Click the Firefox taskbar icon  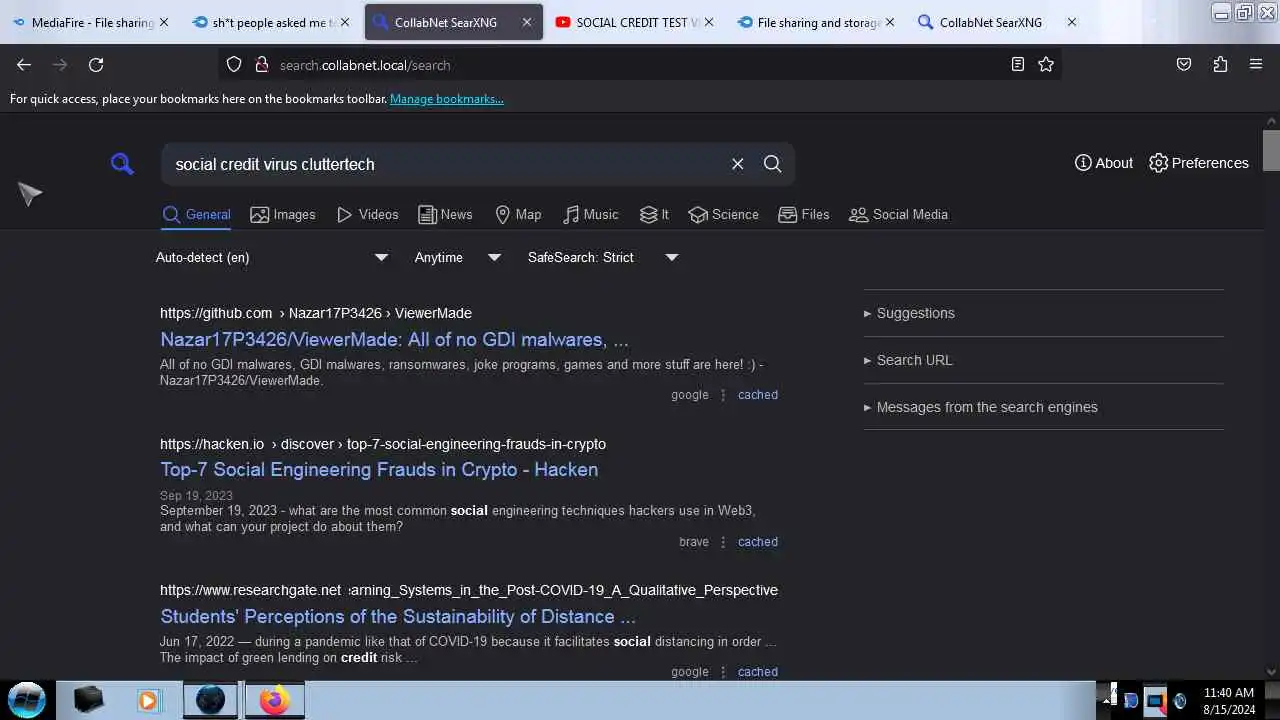[274, 700]
